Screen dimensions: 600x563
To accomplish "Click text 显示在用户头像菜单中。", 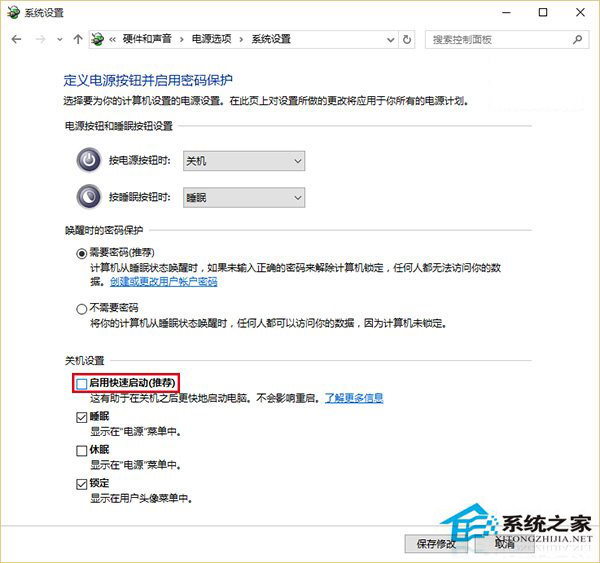I will [x=141, y=498].
